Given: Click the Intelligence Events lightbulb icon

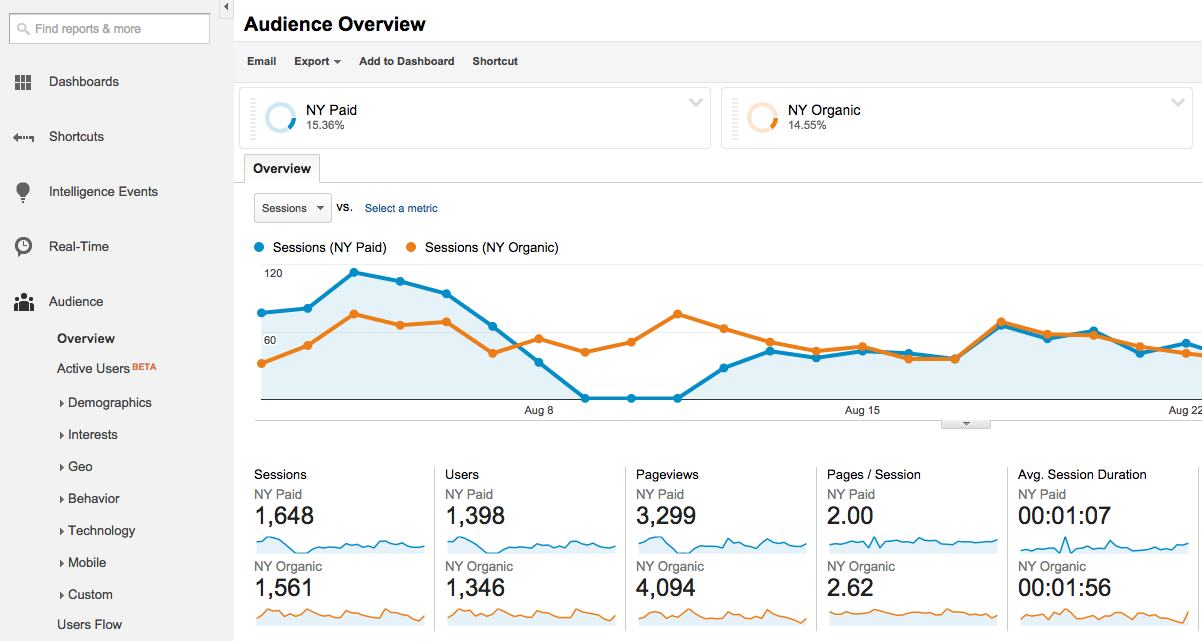Looking at the screenshot, I should tap(23, 192).
